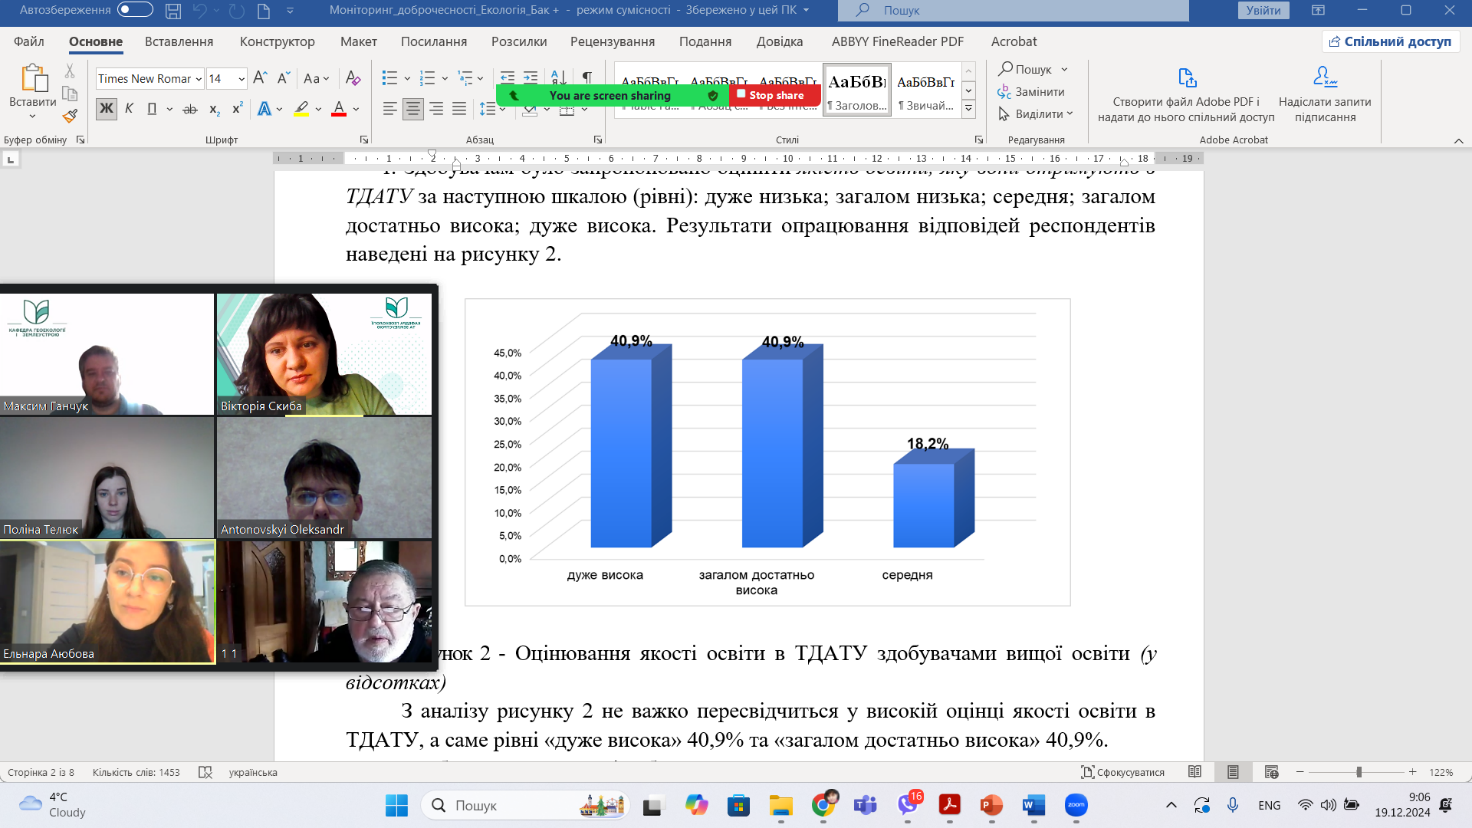Expand the text highlight color dropdown arrow
The image size is (1472, 828).
tap(318, 109)
